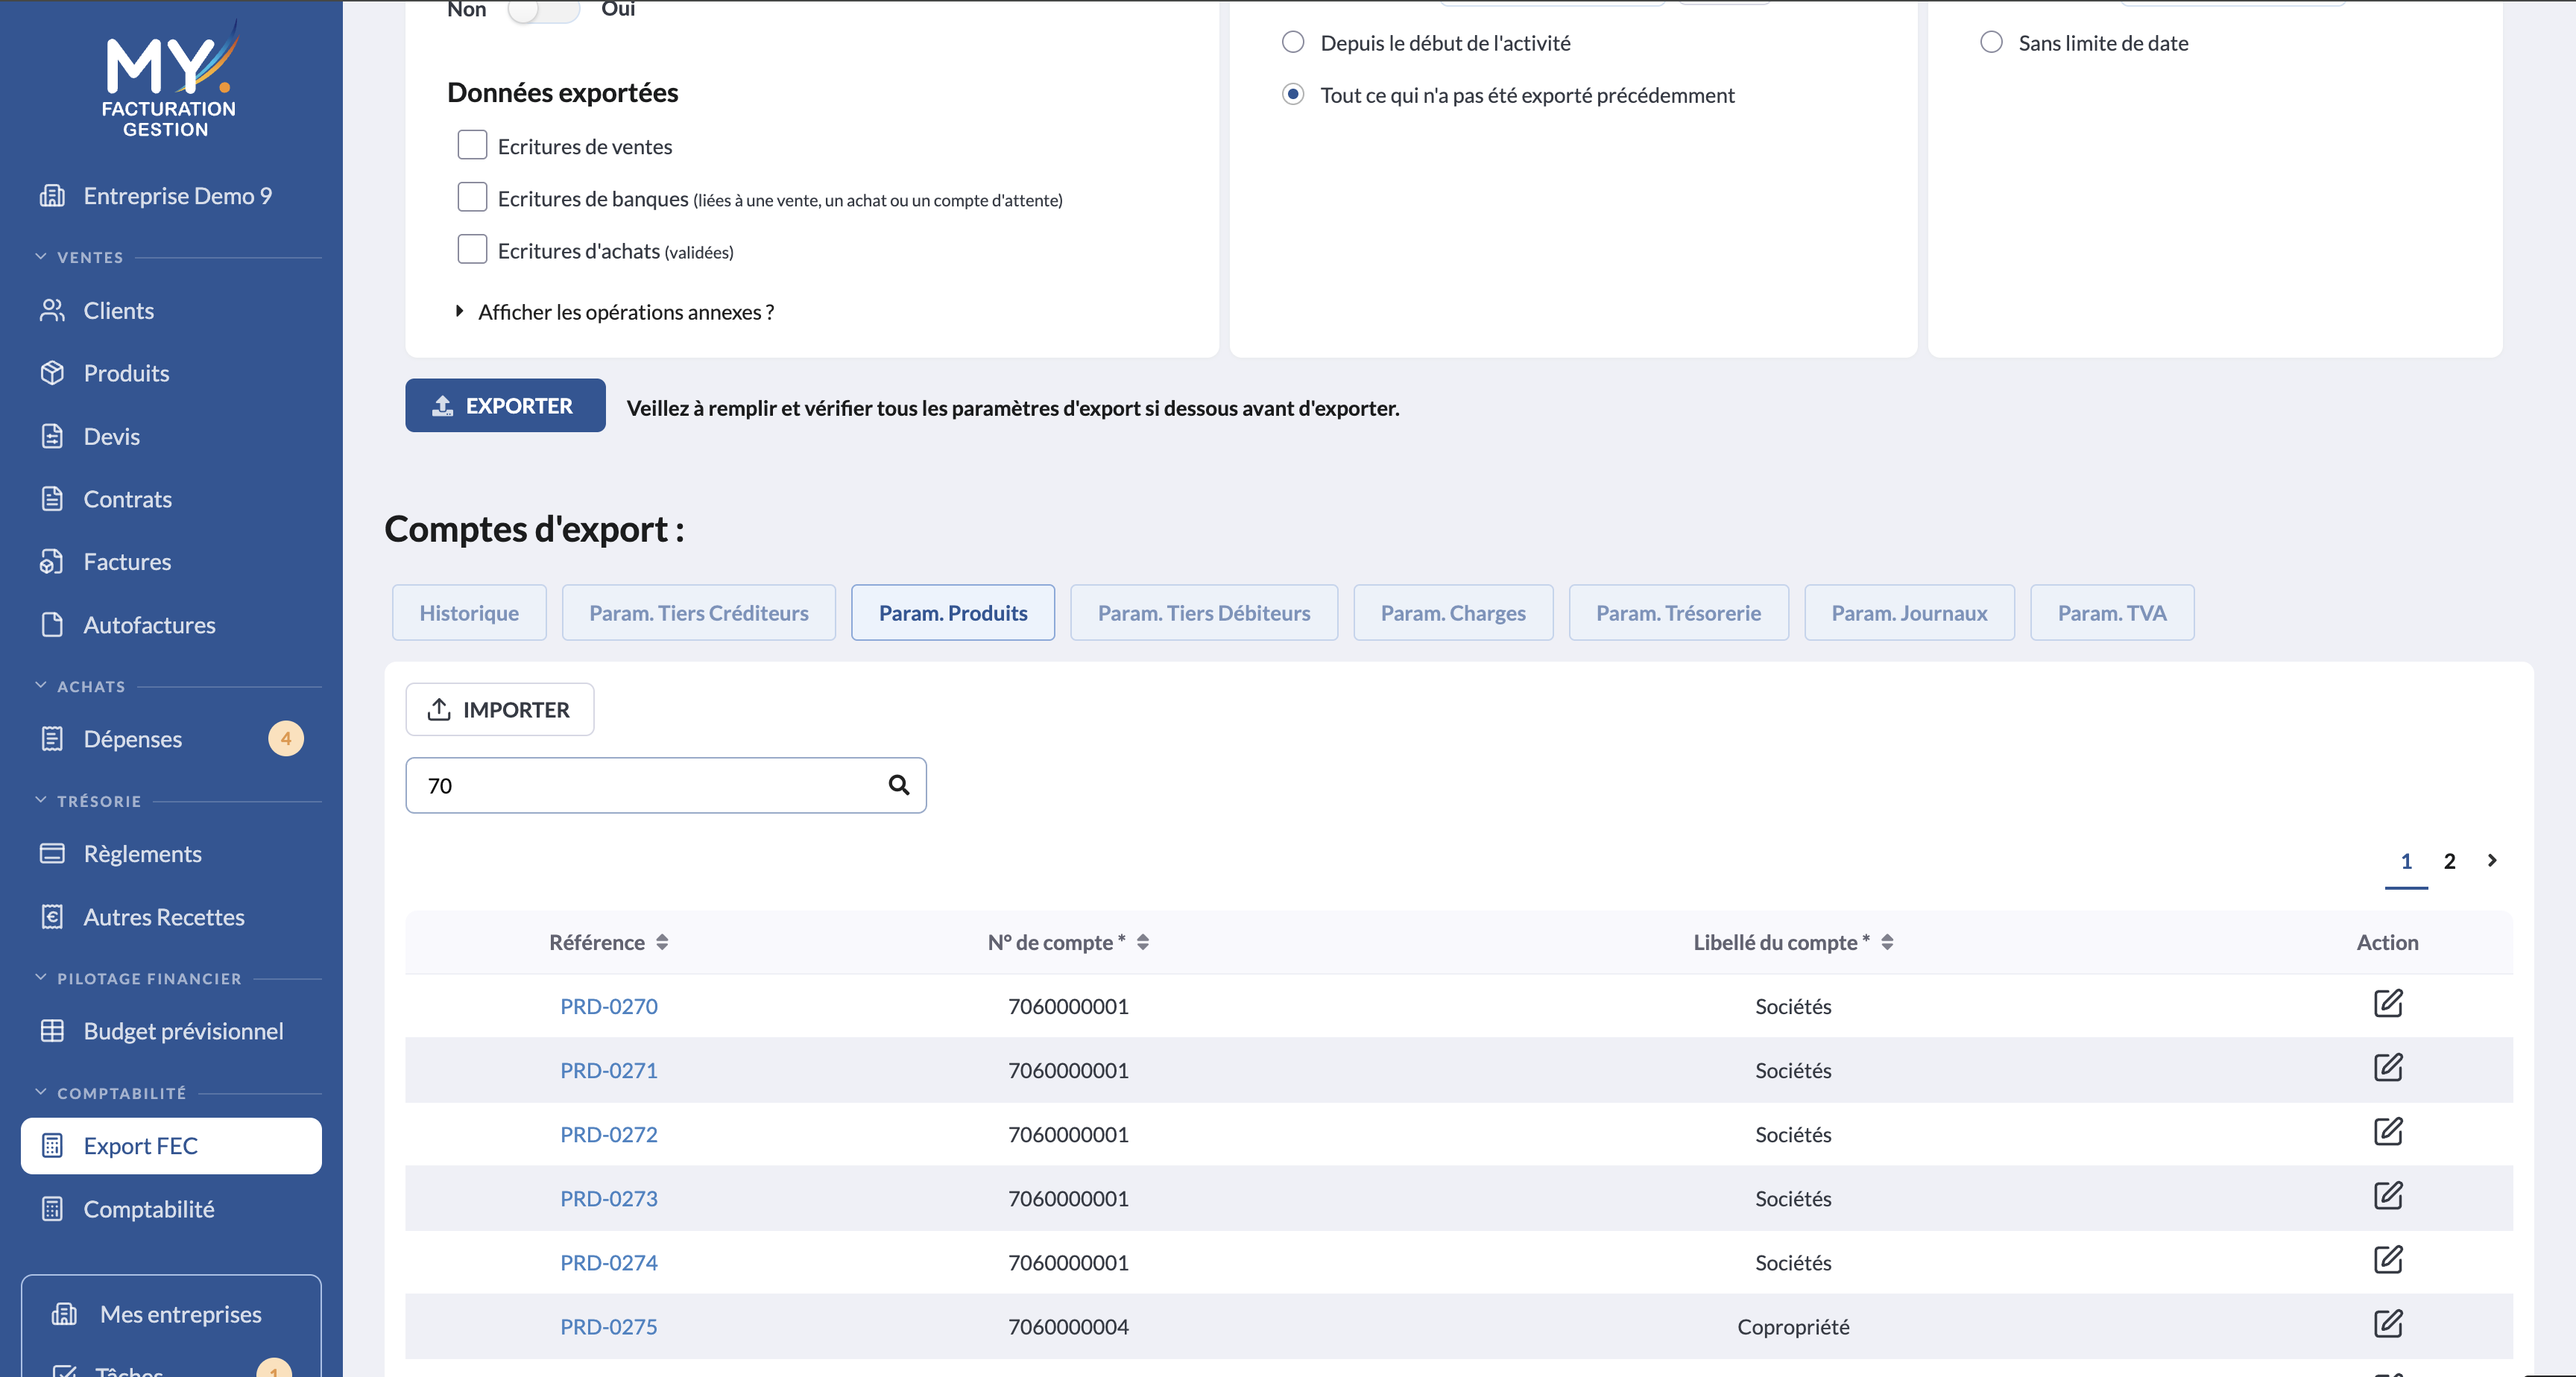Go to page 2 of results
Screen dimensions: 2576x1377
coord(2449,861)
